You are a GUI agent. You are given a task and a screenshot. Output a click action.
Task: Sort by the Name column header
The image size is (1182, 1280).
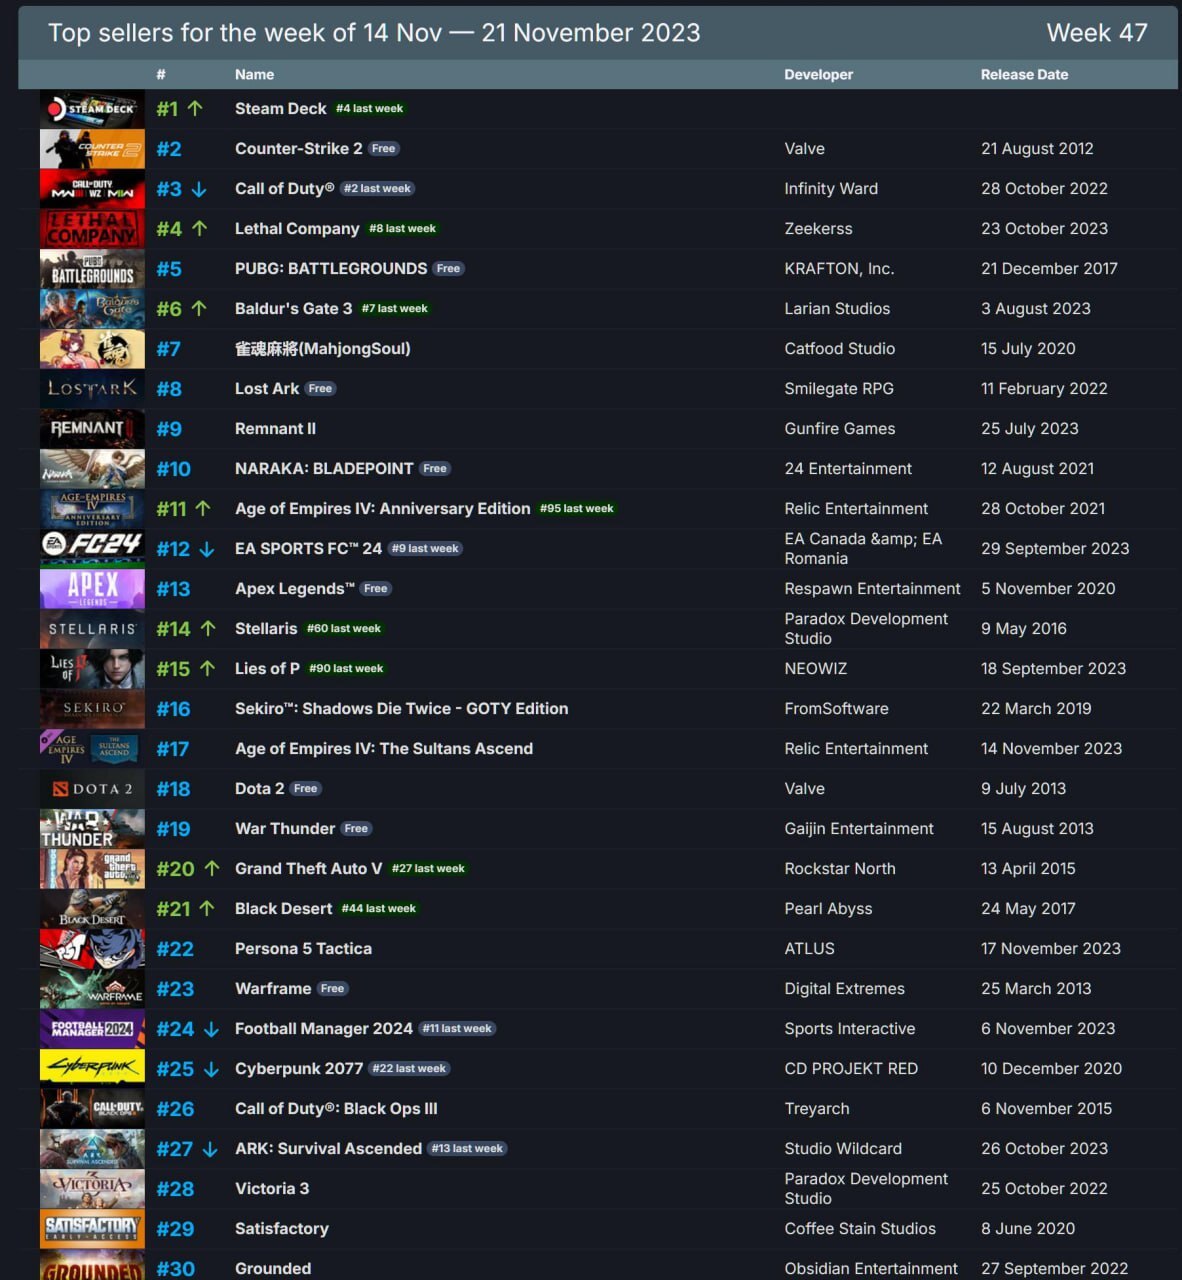pyautogui.click(x=254, y=74)
